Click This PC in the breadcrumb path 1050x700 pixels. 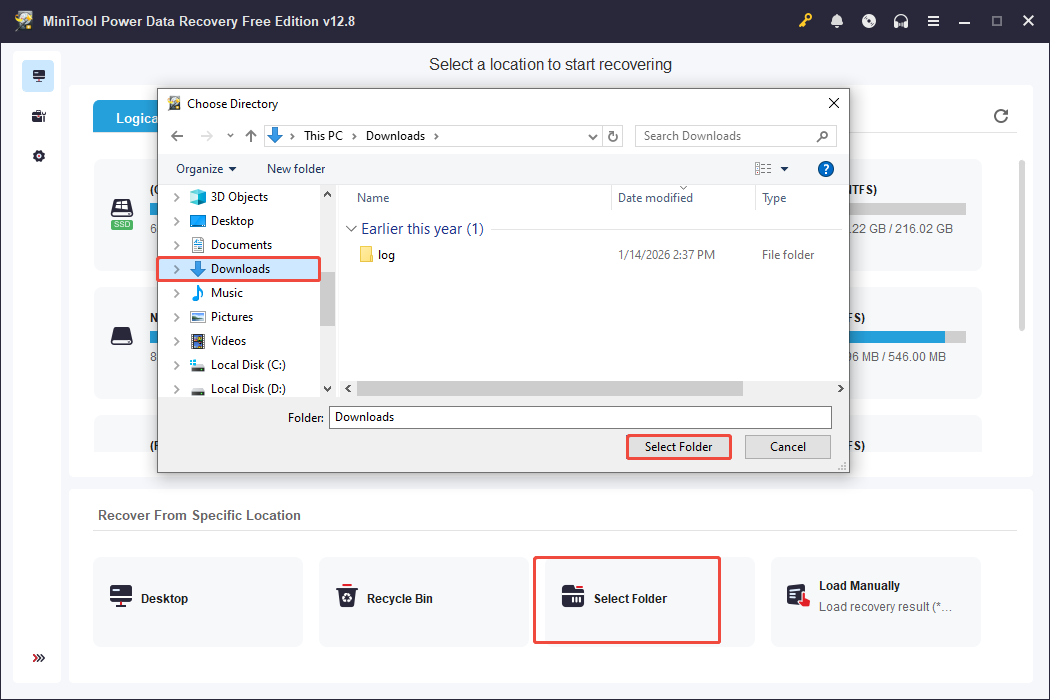[x=323, y=136]
